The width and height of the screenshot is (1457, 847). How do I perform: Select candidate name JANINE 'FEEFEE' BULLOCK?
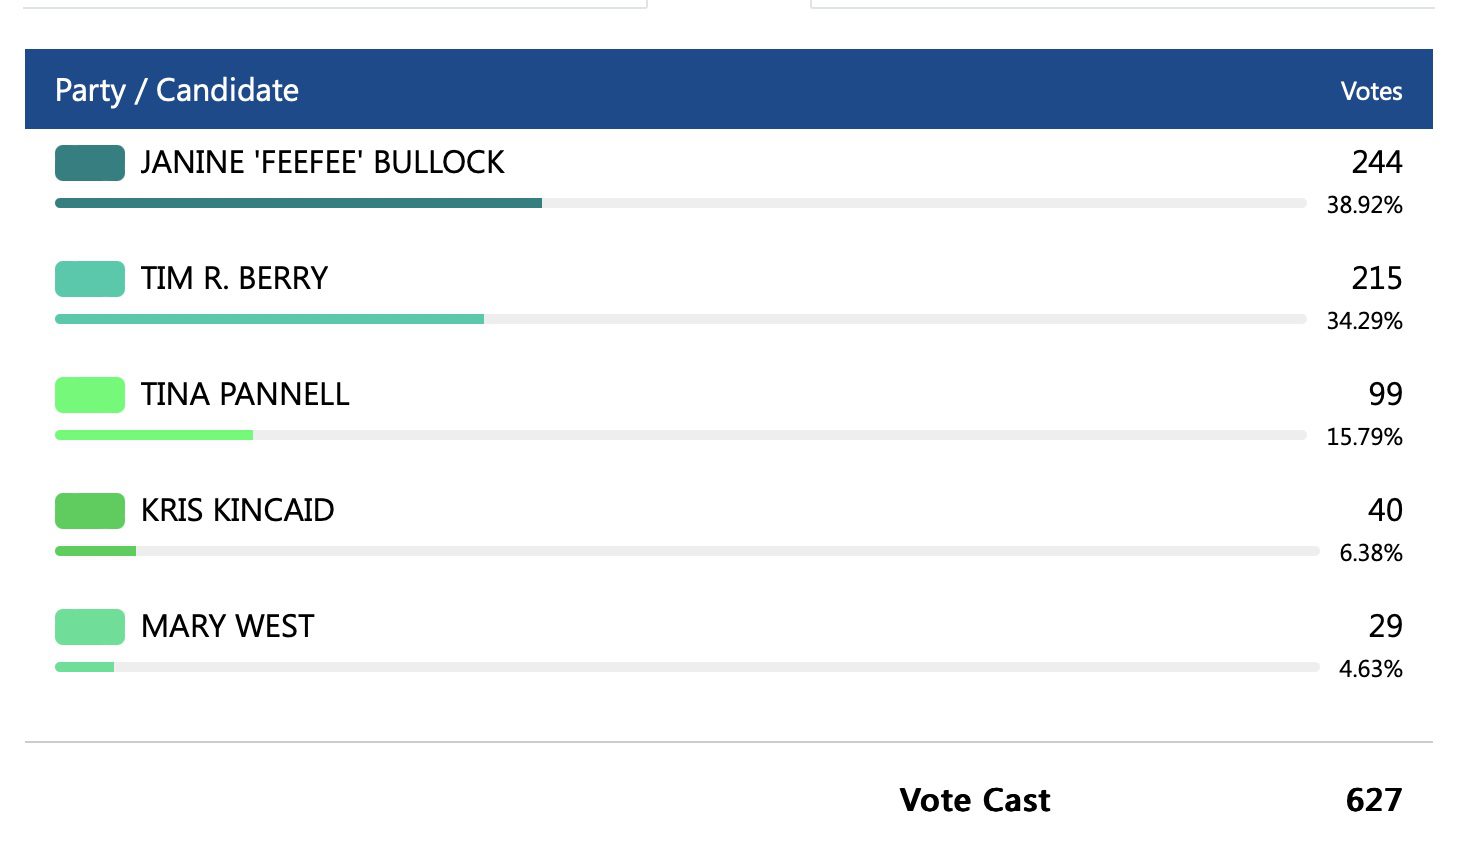[322, 163]
